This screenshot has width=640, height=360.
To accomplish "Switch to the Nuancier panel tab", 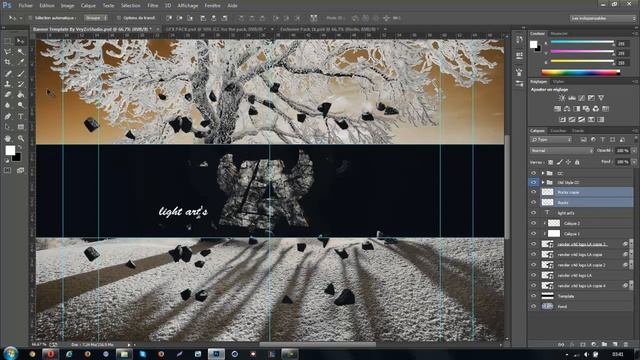I will 559,33.
